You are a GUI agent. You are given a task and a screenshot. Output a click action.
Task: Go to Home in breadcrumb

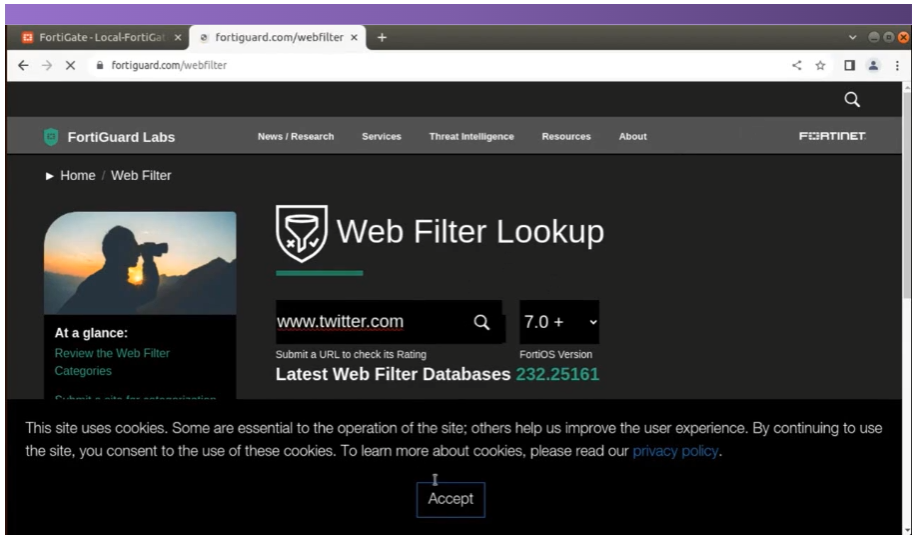click(78, 176)
